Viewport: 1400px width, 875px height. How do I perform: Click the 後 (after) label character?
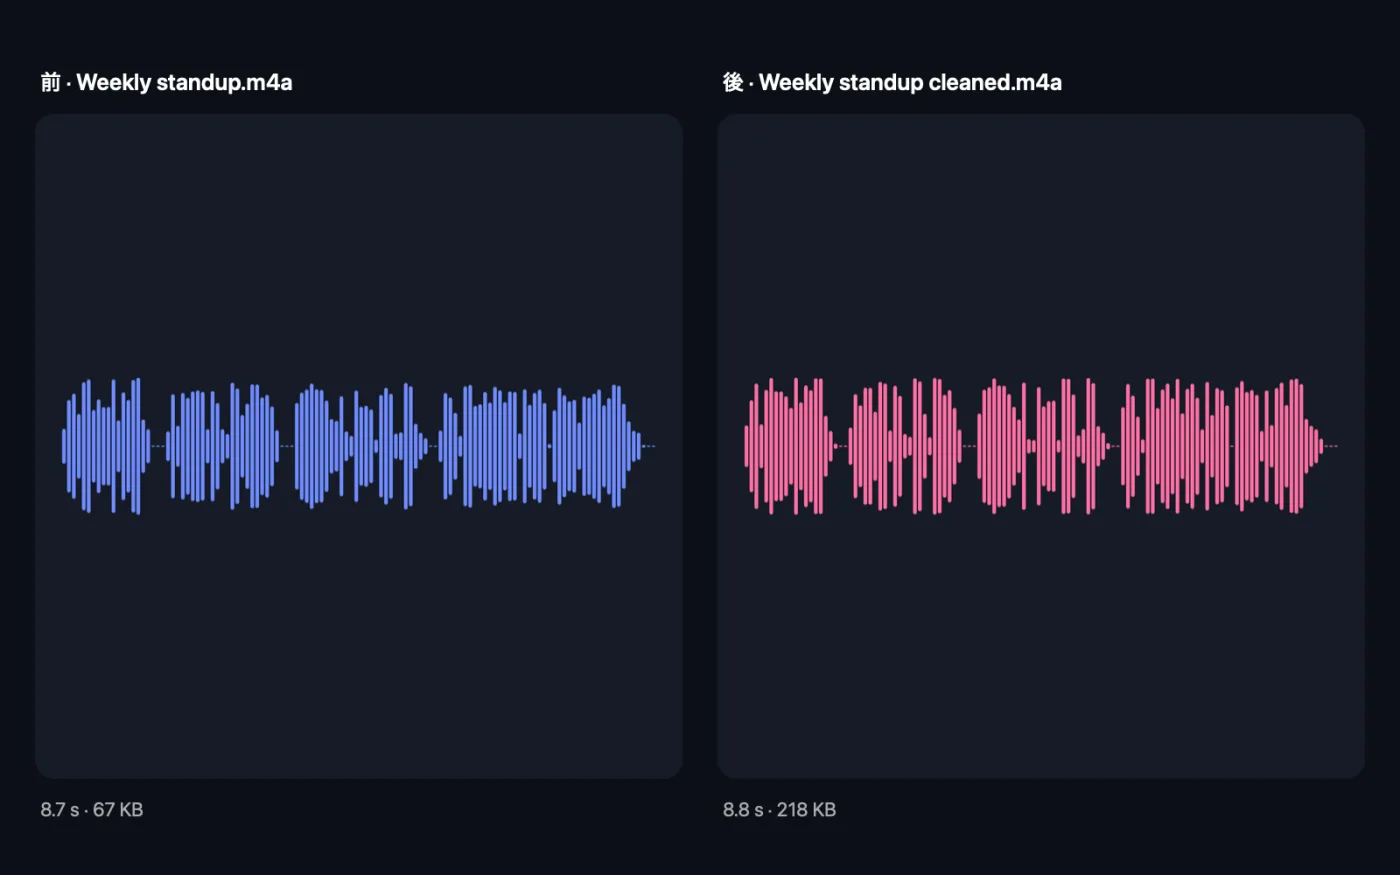click(x=733, y=82)
